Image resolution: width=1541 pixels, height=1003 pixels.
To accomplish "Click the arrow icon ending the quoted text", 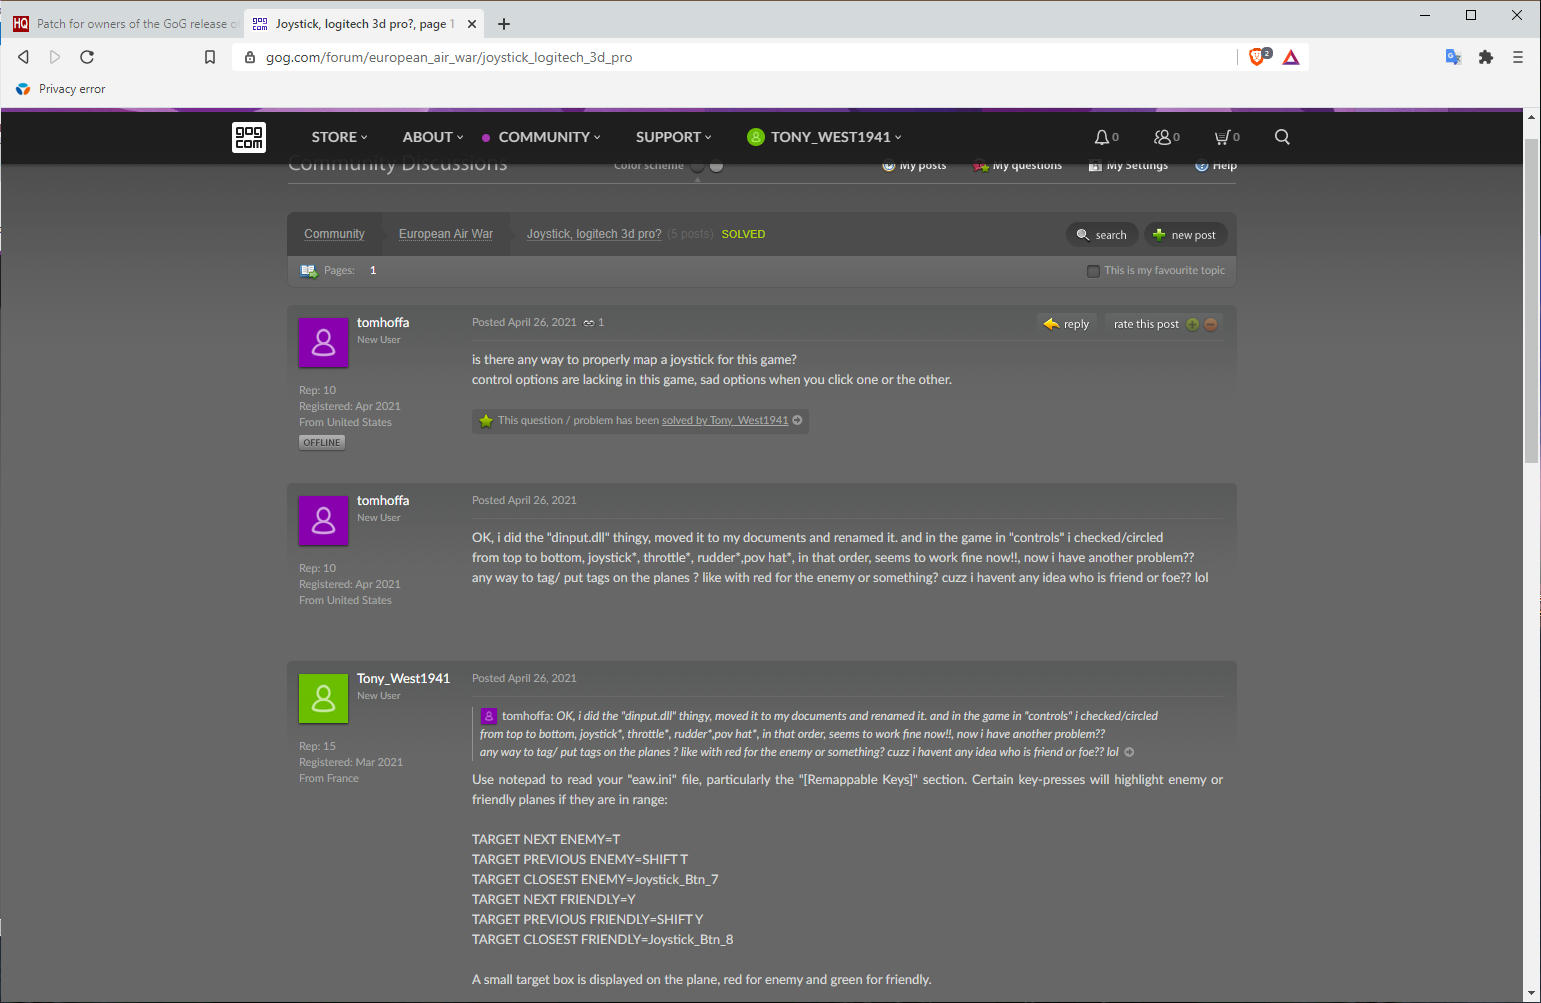I will click(x=1129, y=752).
